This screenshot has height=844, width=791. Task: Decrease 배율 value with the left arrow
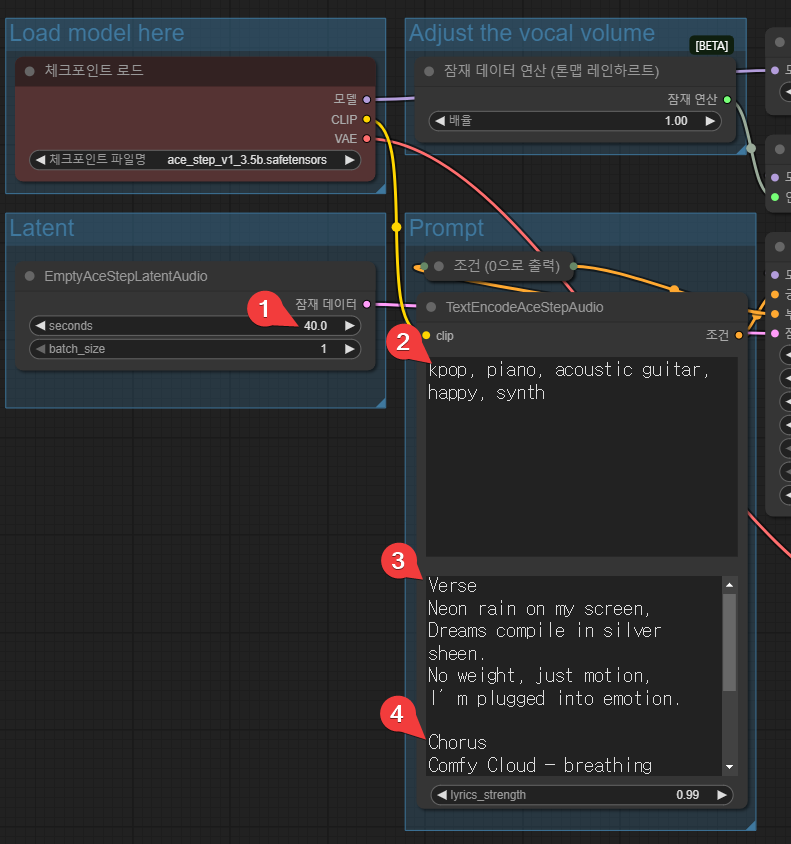pyautogui.click(x=439, y=120)
